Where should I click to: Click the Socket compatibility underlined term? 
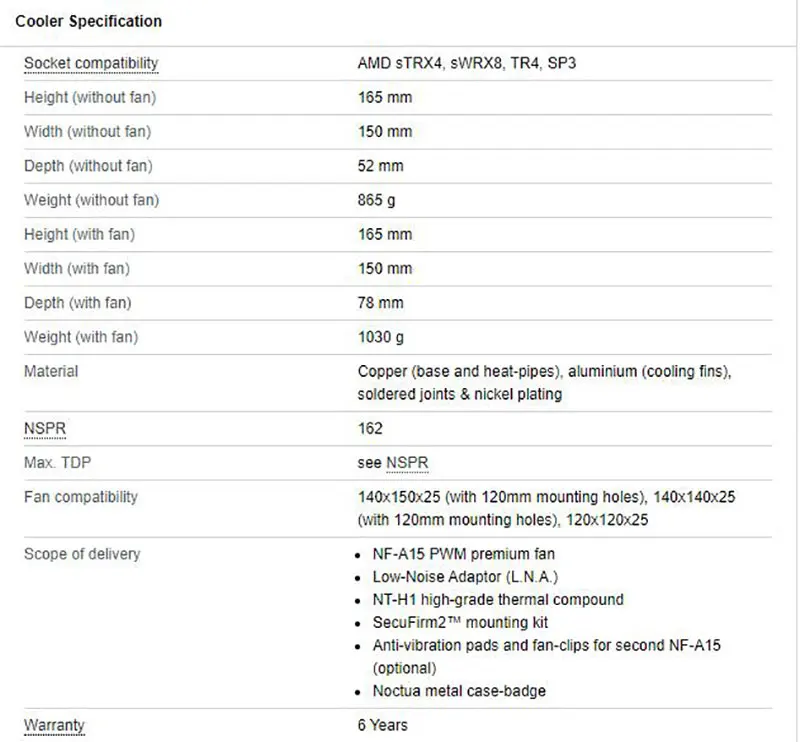point(91,64)
